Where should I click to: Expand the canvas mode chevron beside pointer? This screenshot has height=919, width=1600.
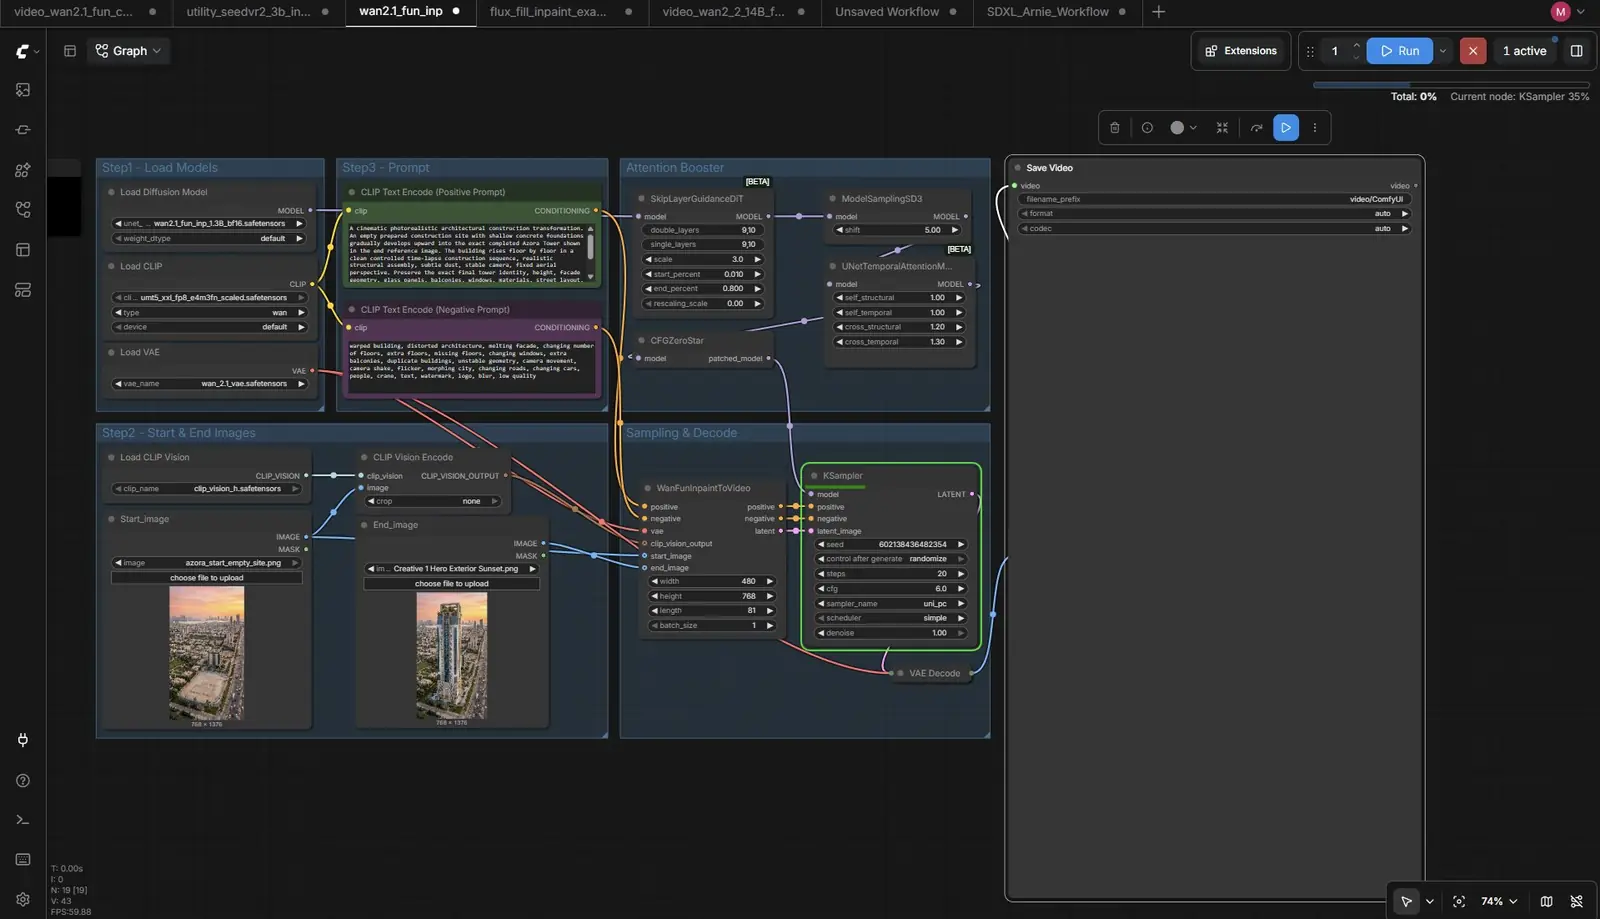click(x=1429, y=901)
